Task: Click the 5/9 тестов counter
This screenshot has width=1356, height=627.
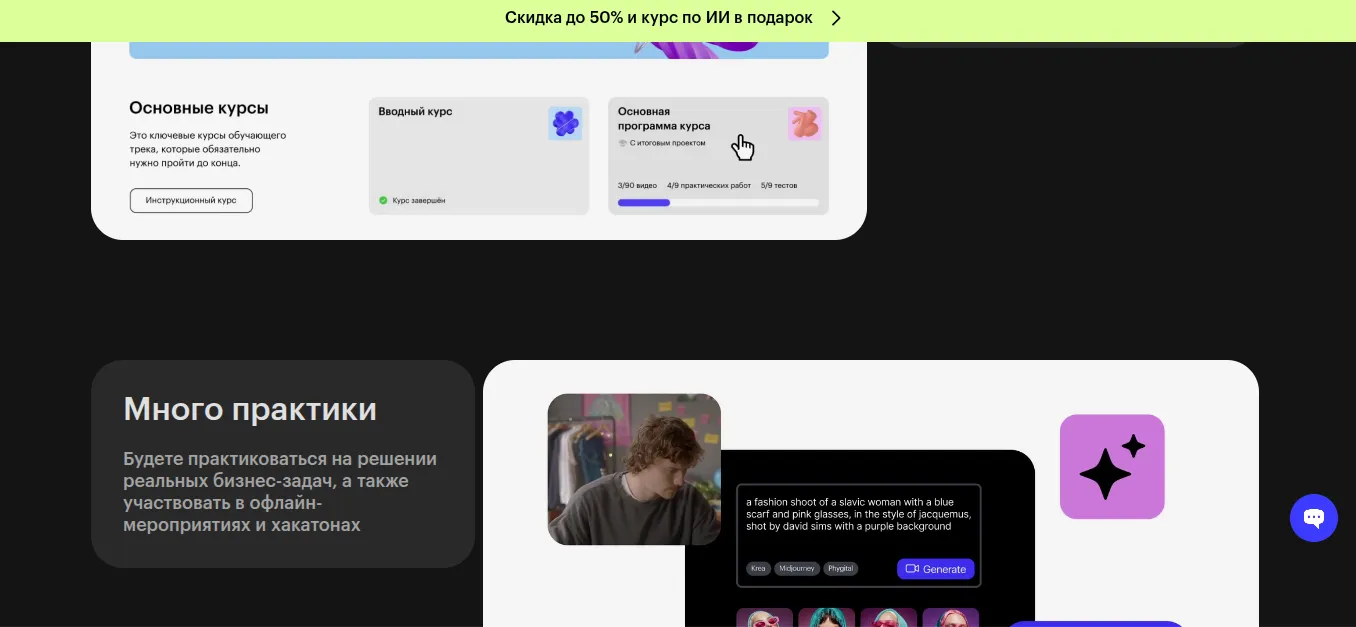Action: click(x=779, y=185)
